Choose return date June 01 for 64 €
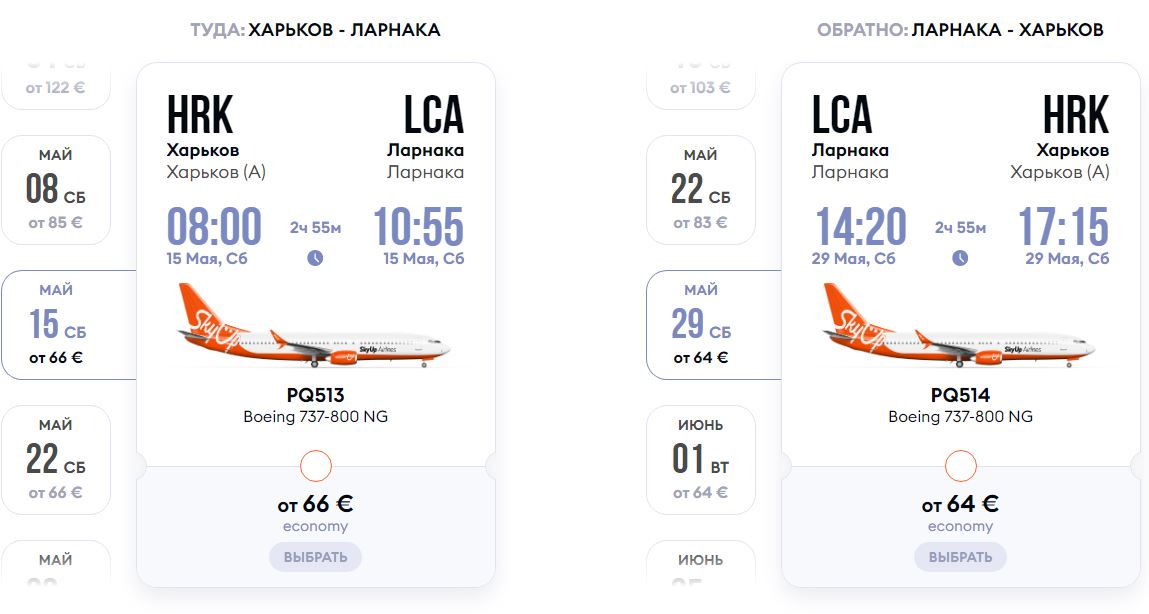 (701, 460)
